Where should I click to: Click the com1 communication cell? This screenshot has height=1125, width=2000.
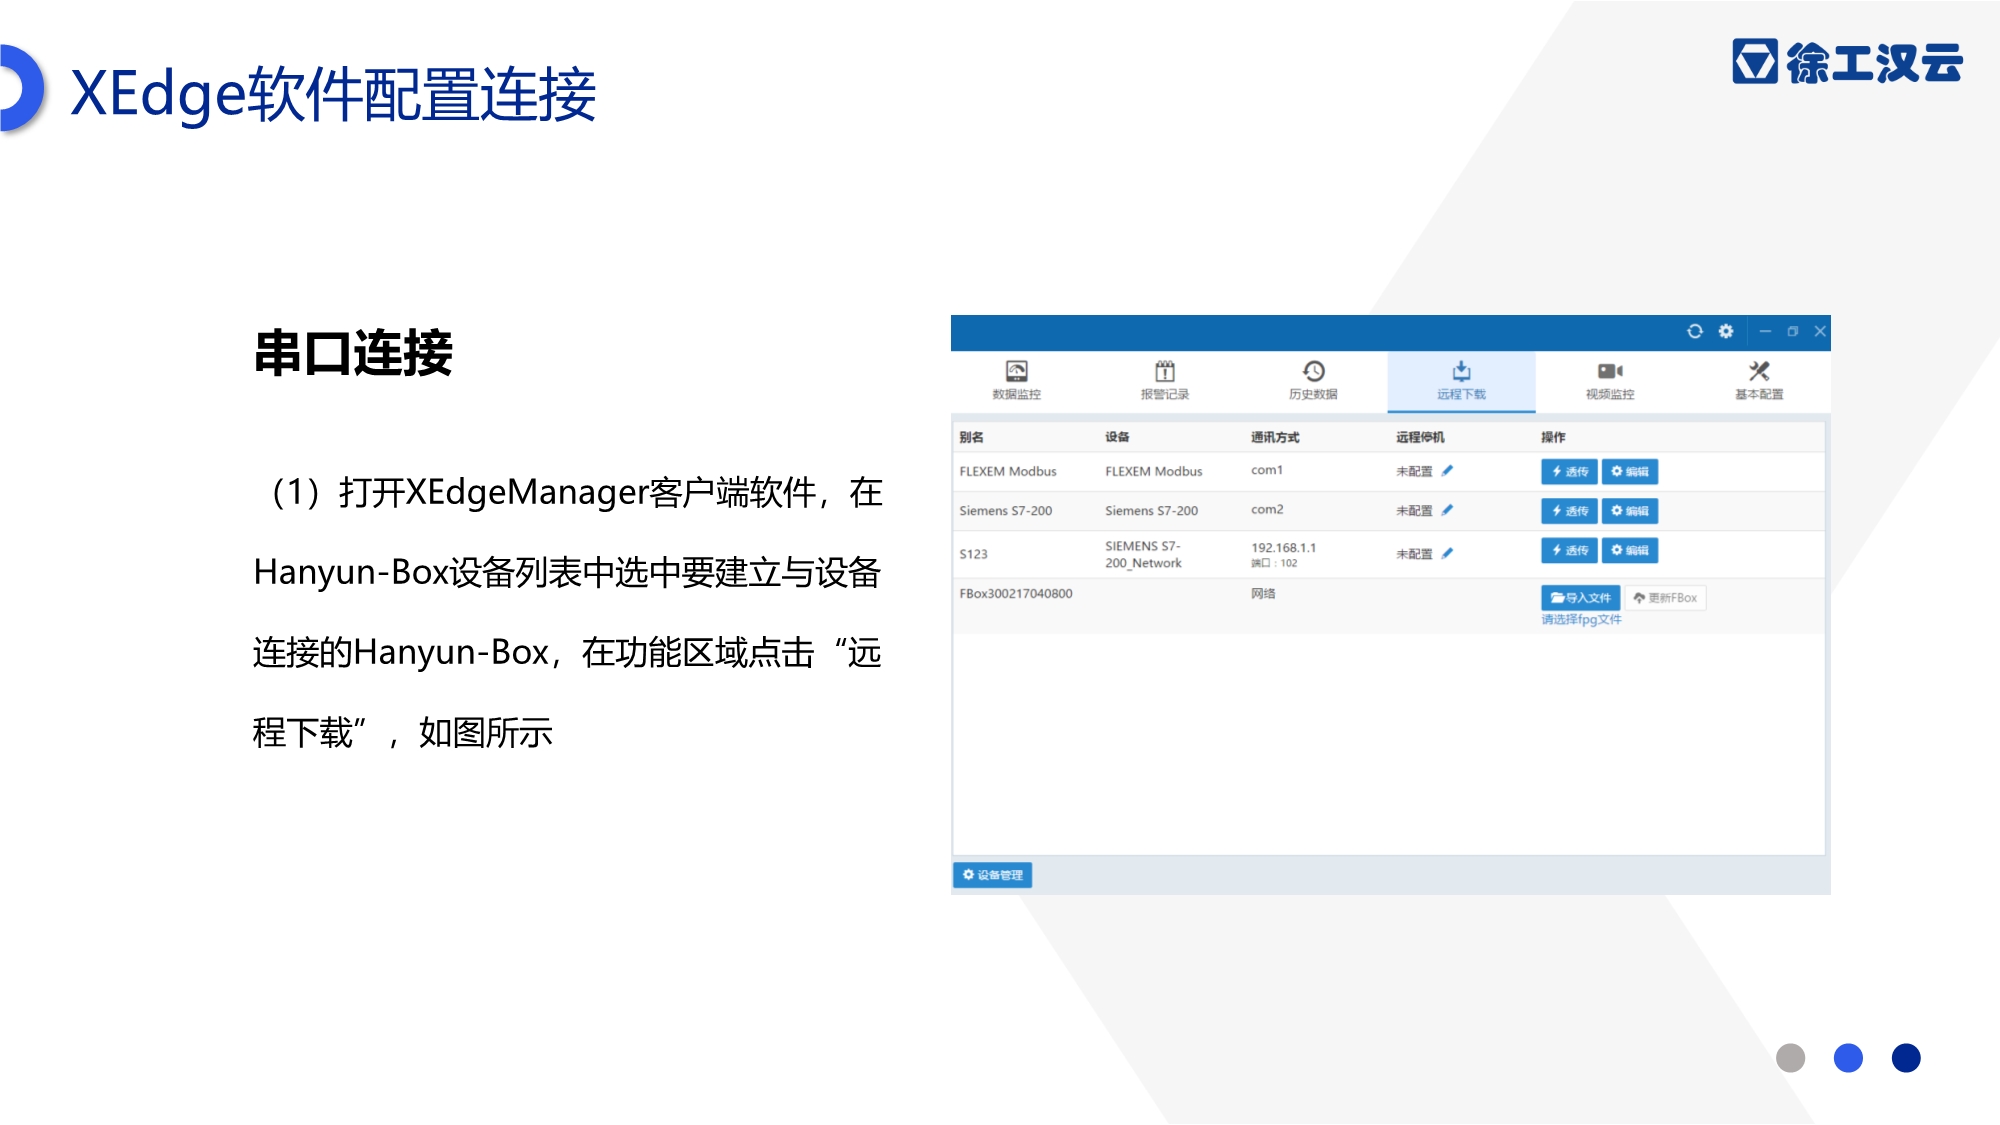[1266, 470]
